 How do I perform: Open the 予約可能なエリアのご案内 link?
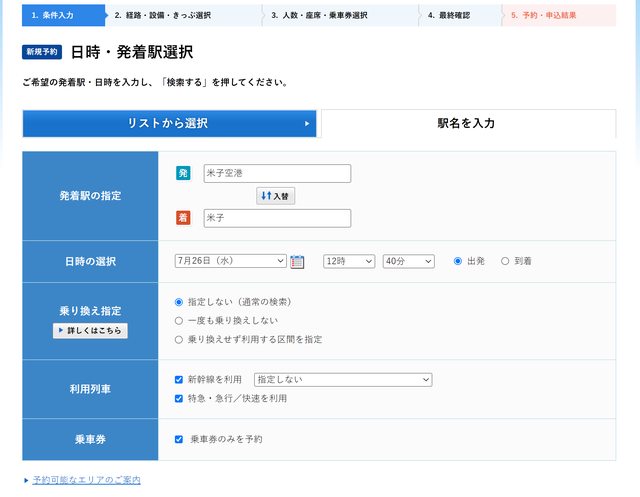click(x=86, y=480)
